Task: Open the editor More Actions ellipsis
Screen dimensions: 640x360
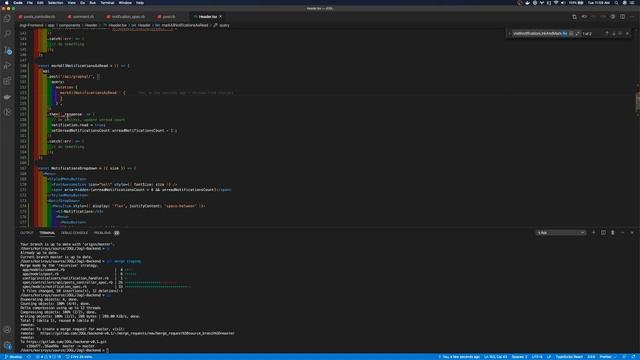Action: tap(632, 17)
